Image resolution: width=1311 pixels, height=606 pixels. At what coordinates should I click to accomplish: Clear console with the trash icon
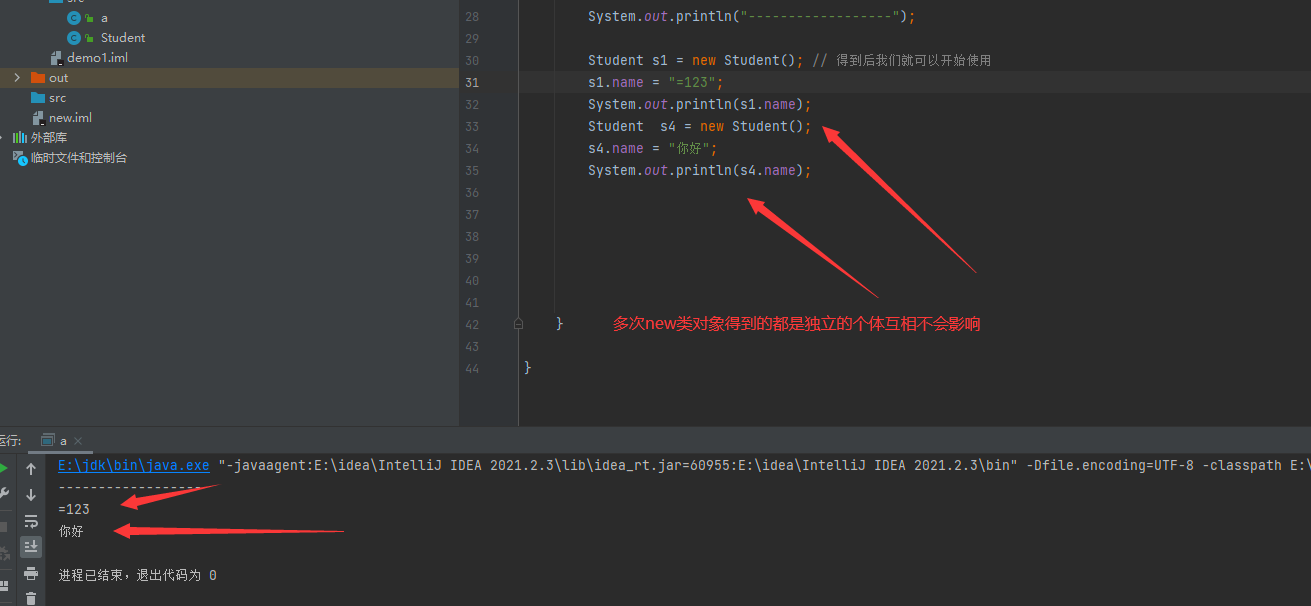tap(31, 598)
